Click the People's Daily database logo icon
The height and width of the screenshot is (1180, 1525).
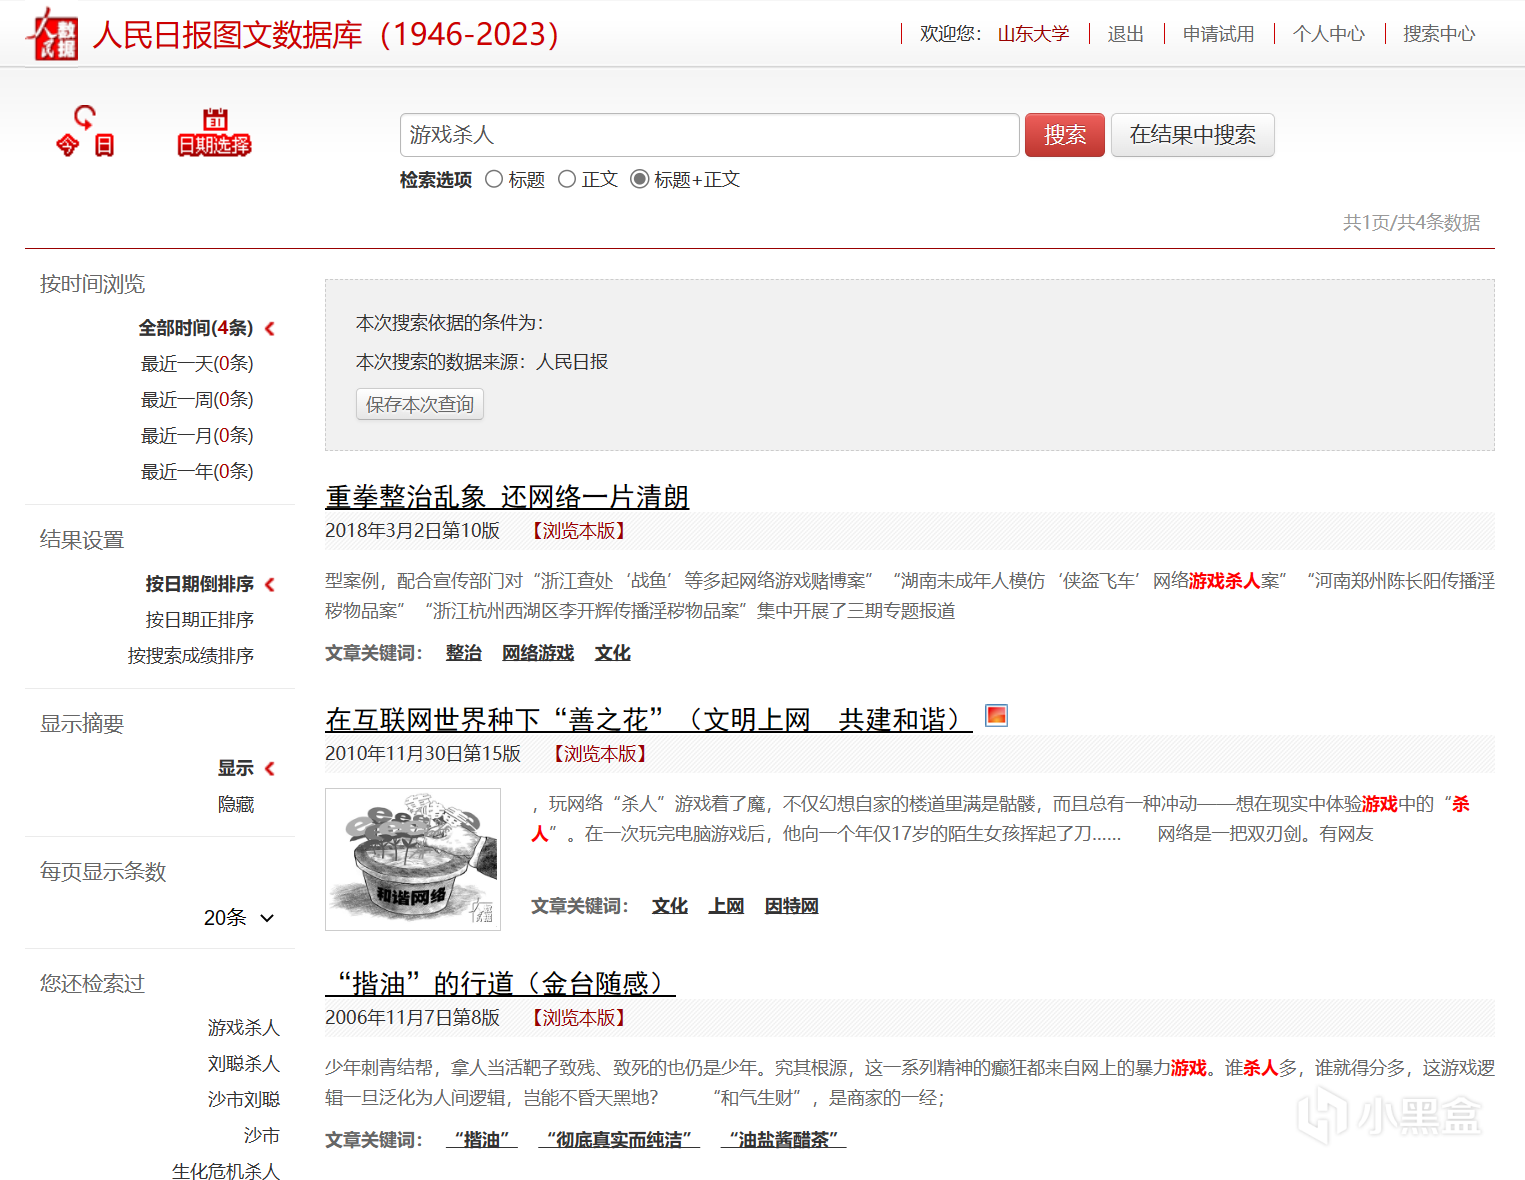[53, 34]
